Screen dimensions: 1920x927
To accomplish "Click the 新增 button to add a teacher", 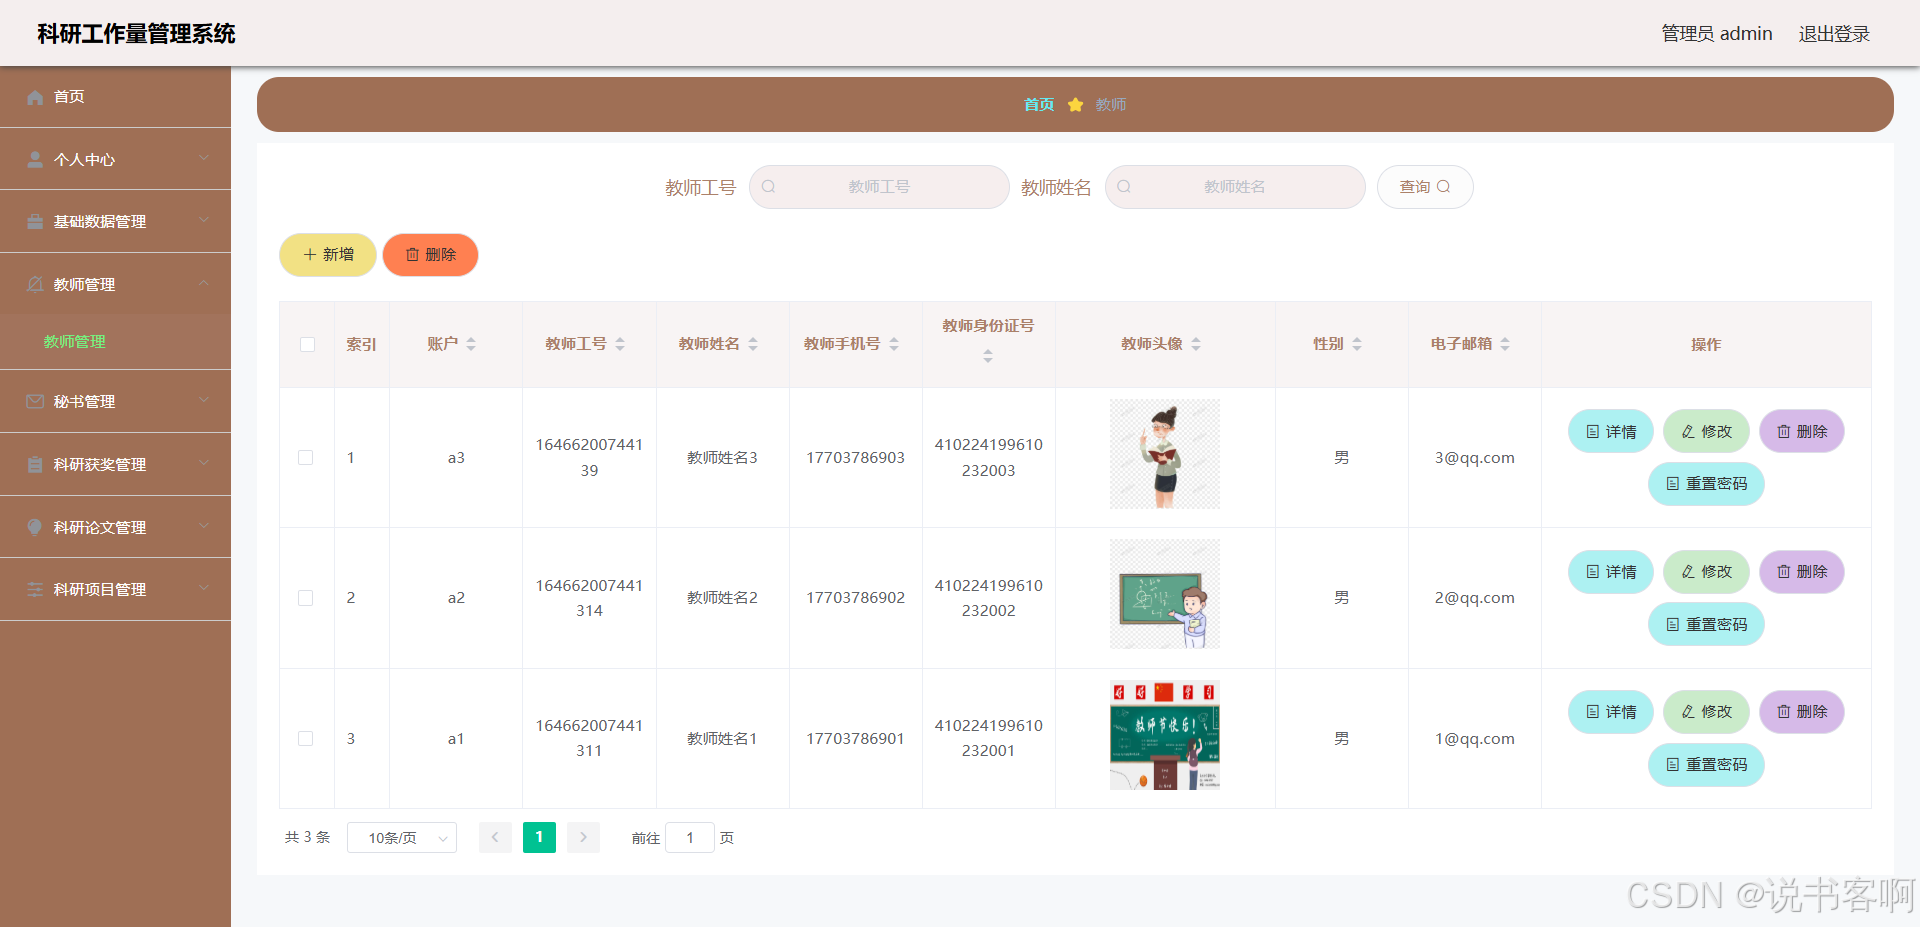I will coord(327,254).
